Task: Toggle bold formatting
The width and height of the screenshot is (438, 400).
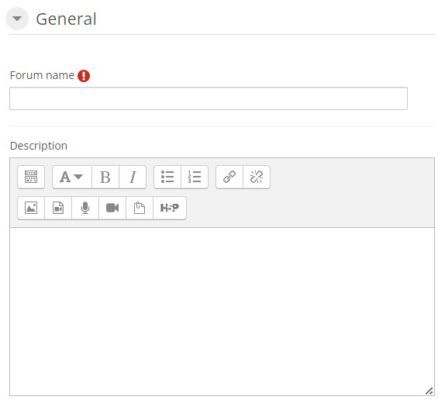Action: coord(105,177)
